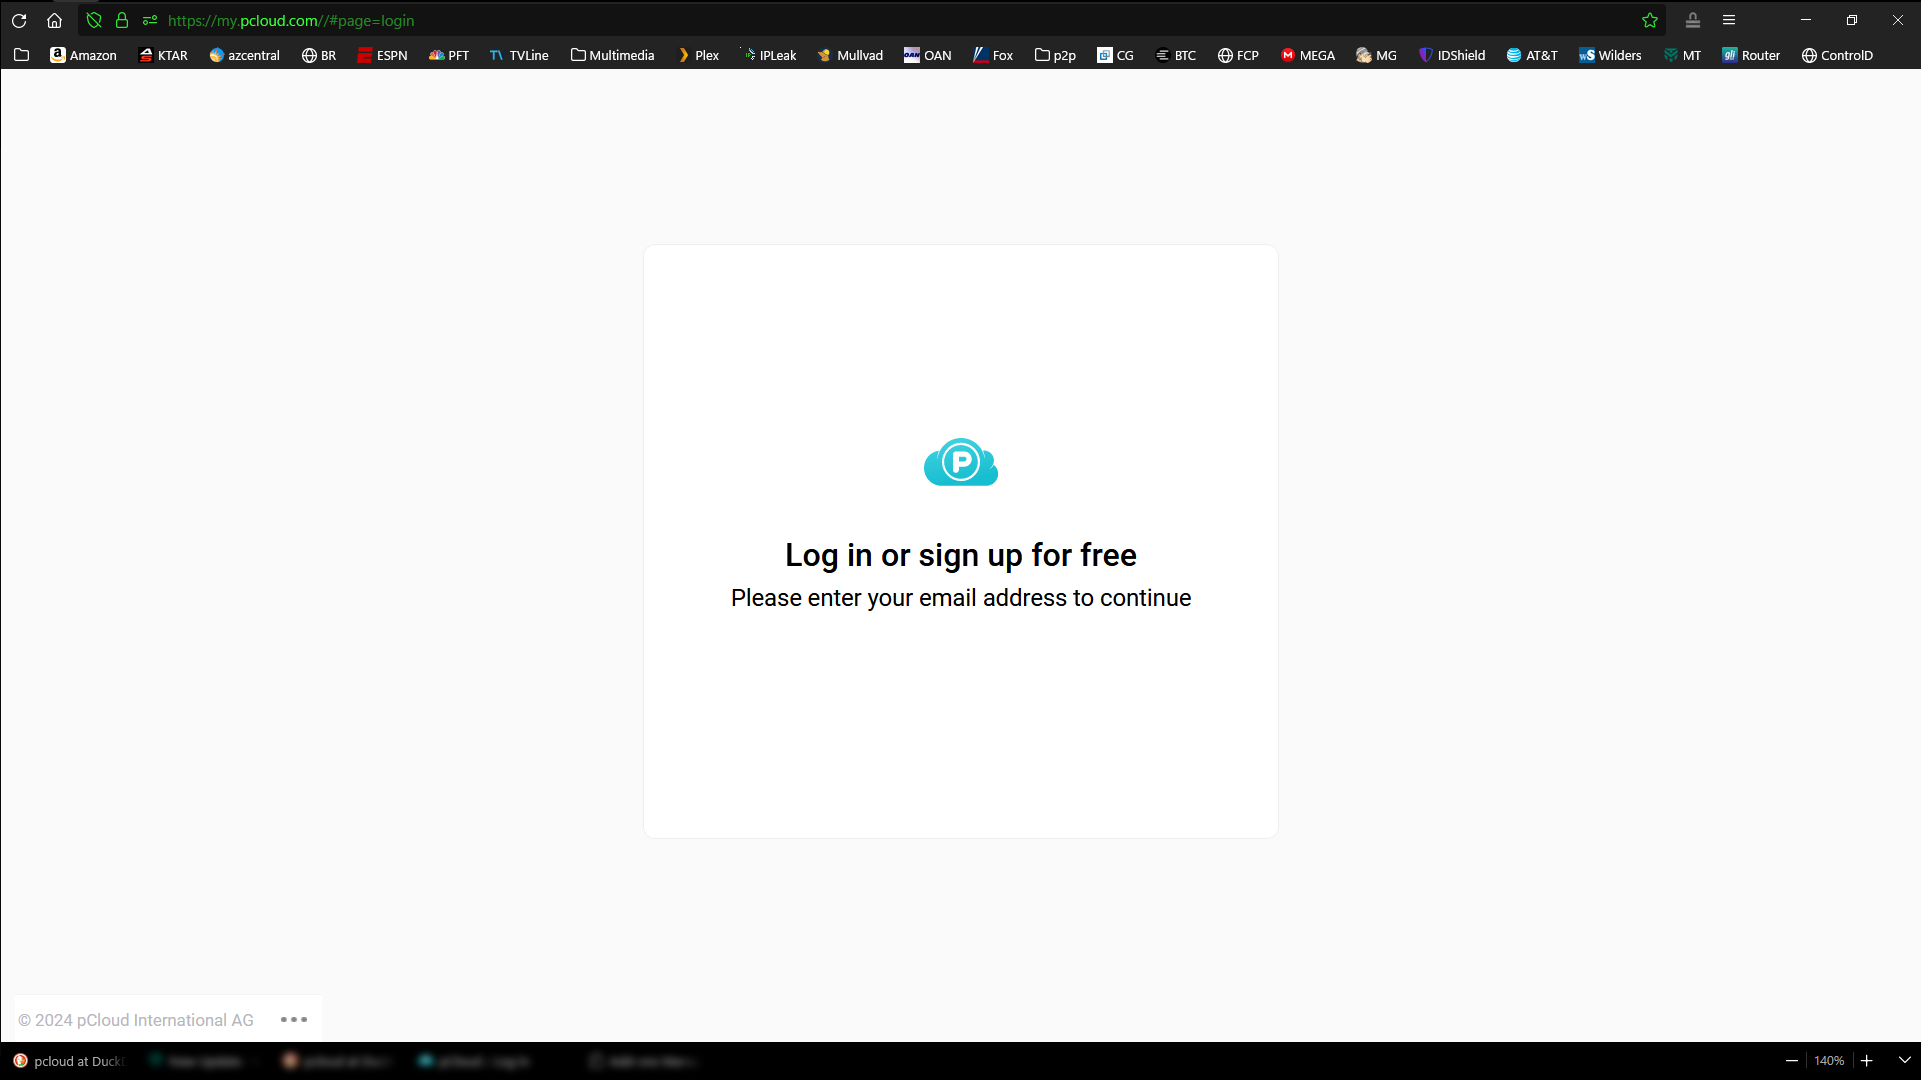Open the Multimedia bookmarks folder

pyautogui.click(x=612, y=55)
